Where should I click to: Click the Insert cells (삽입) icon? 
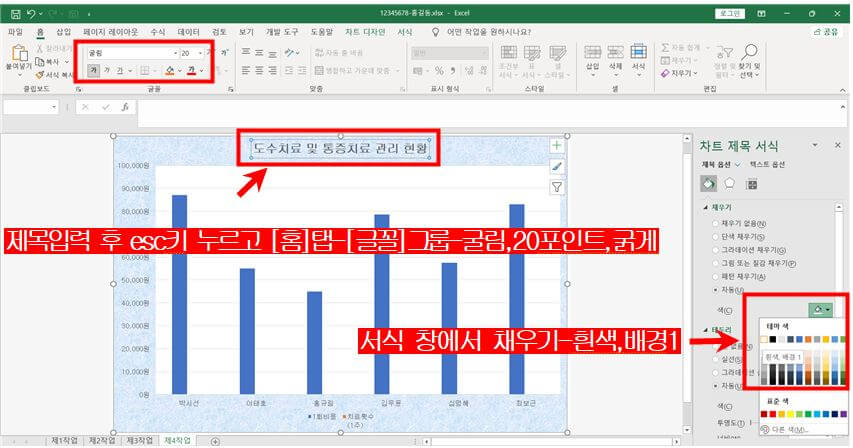pos(592,52)
